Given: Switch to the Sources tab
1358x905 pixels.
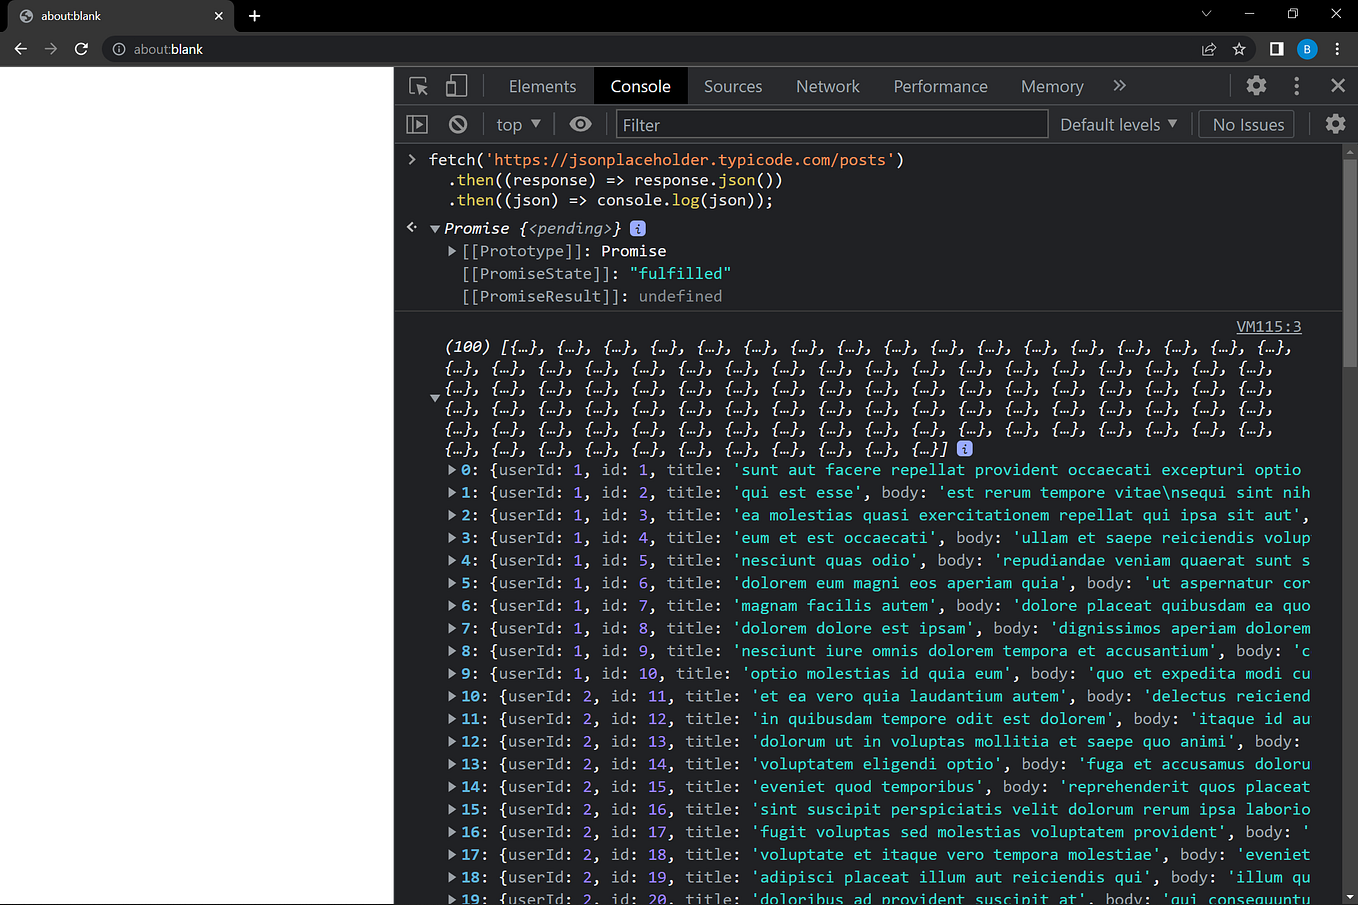Looking at the screenshot, I should point(733,86).
